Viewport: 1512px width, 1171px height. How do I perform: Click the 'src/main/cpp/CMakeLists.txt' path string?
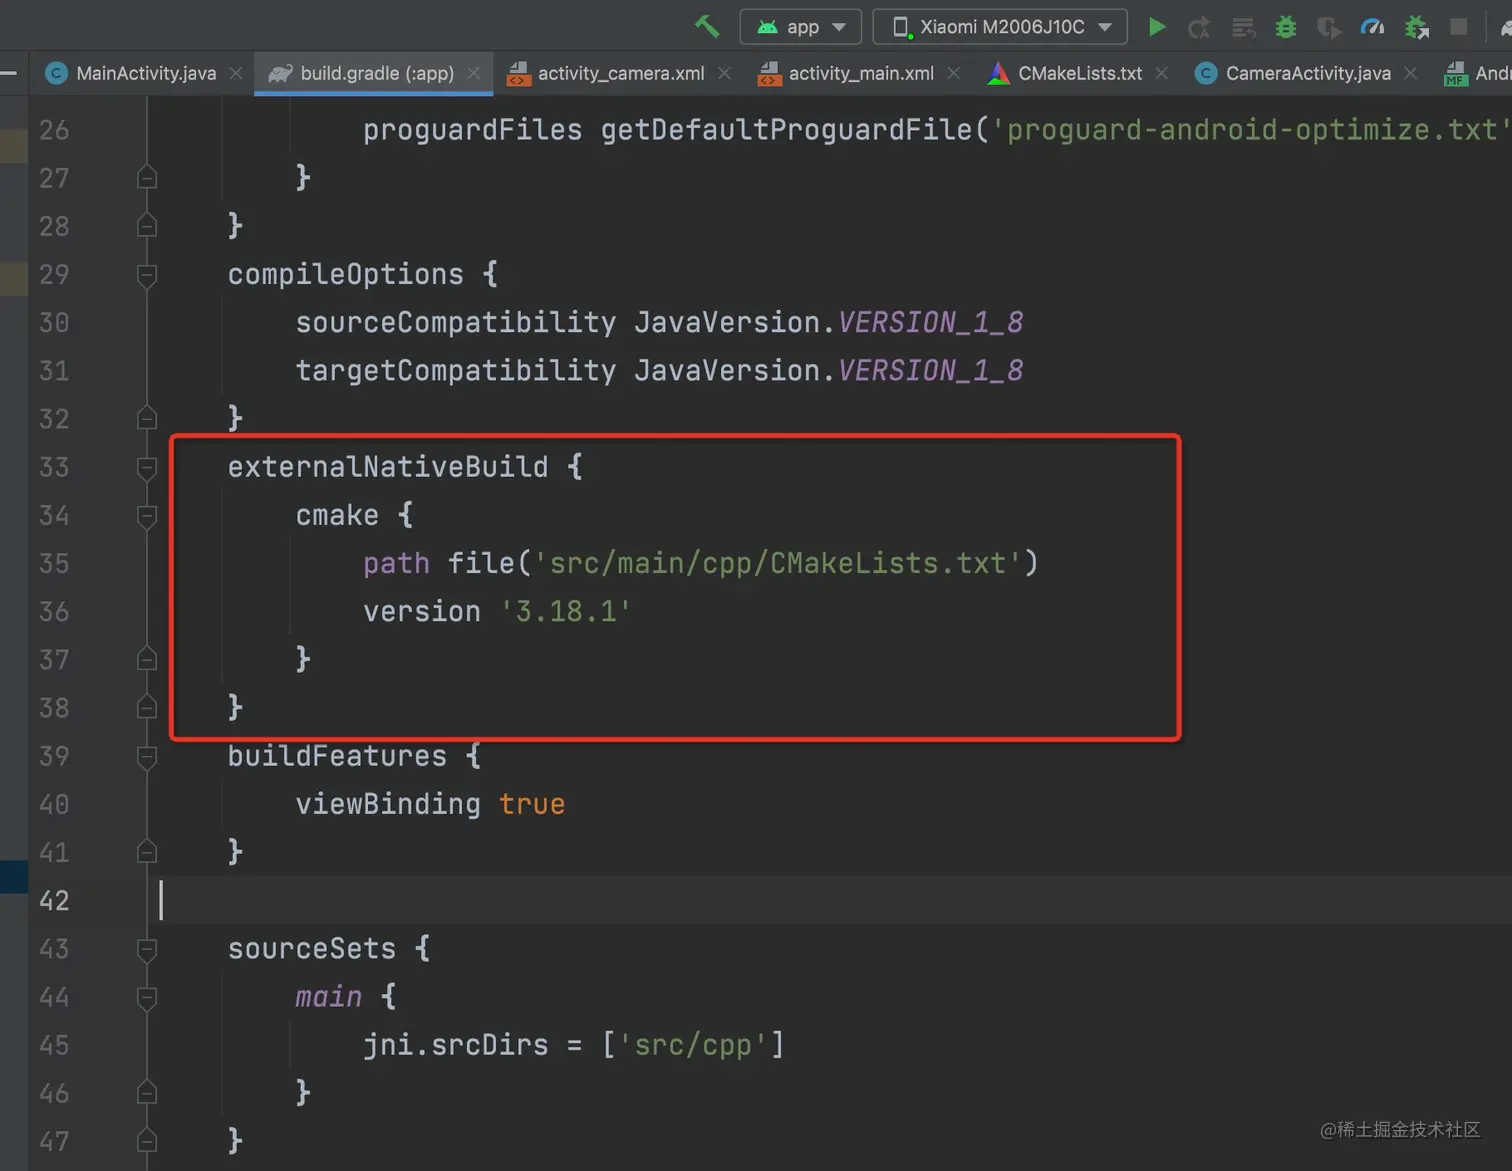click(x=777, y=563)
